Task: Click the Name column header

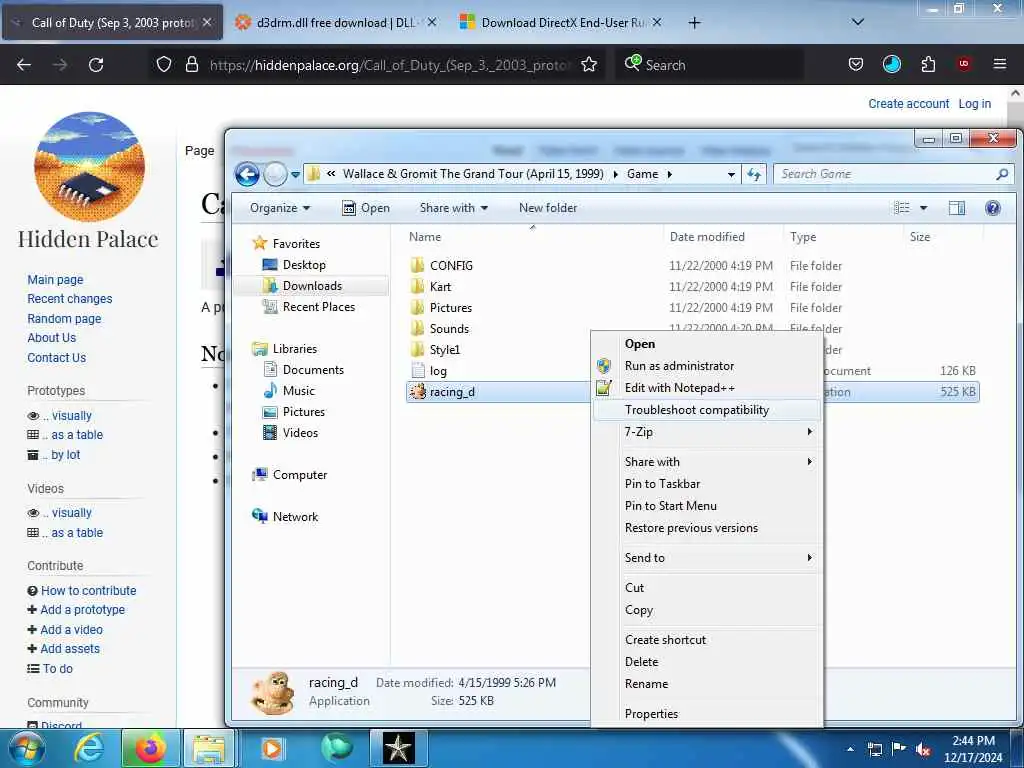Action: (x=425, y=237)
